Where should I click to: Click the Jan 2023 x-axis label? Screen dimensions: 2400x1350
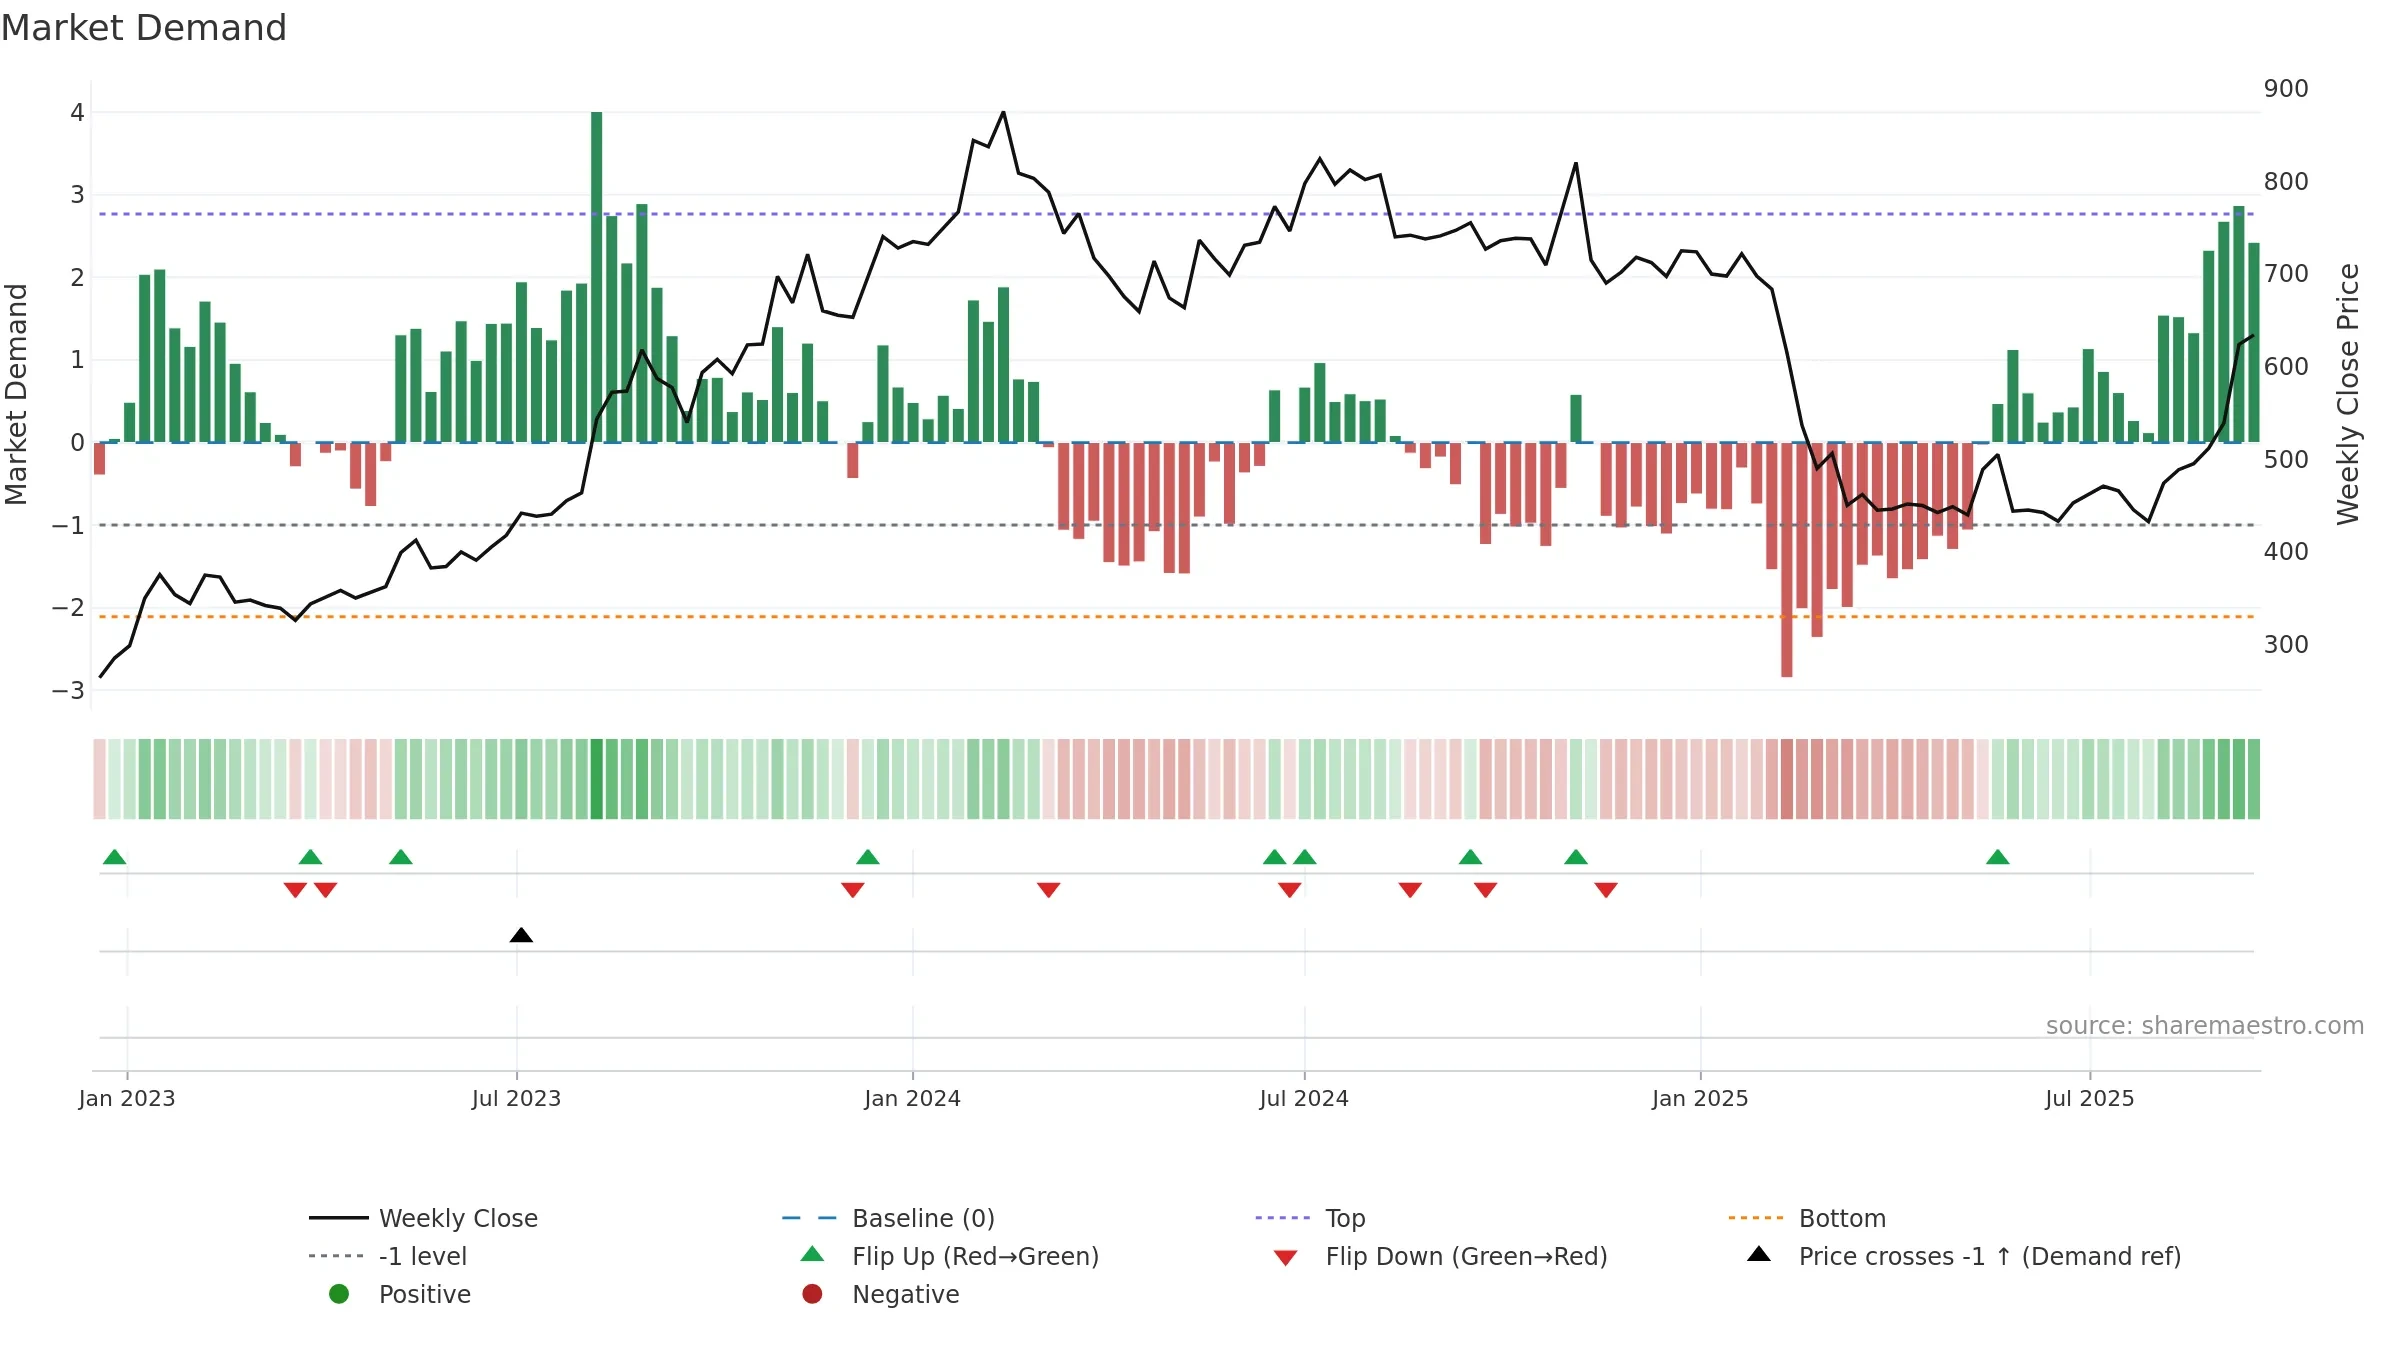pyautogui.click(x=127, y=1098)
